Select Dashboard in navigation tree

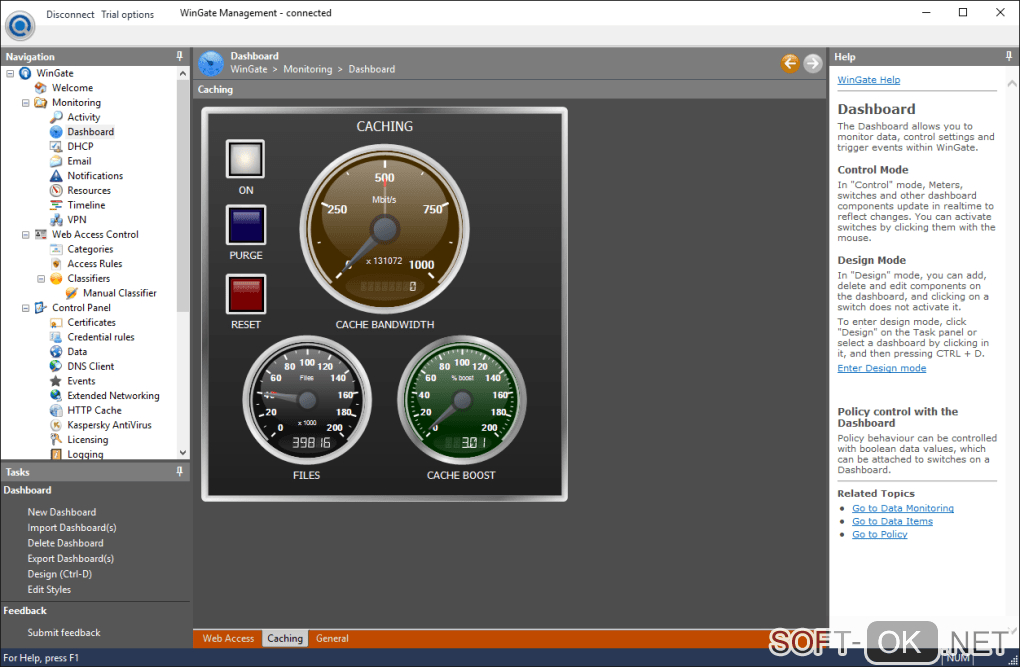(x=90, y=131)
